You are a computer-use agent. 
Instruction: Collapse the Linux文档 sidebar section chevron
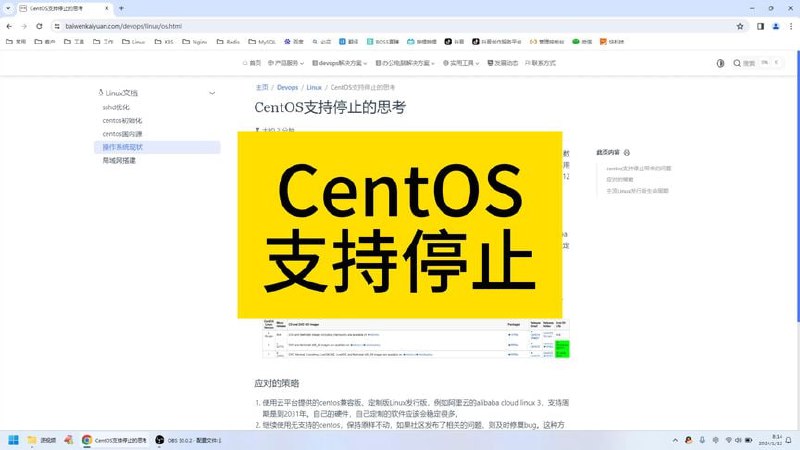212,93
